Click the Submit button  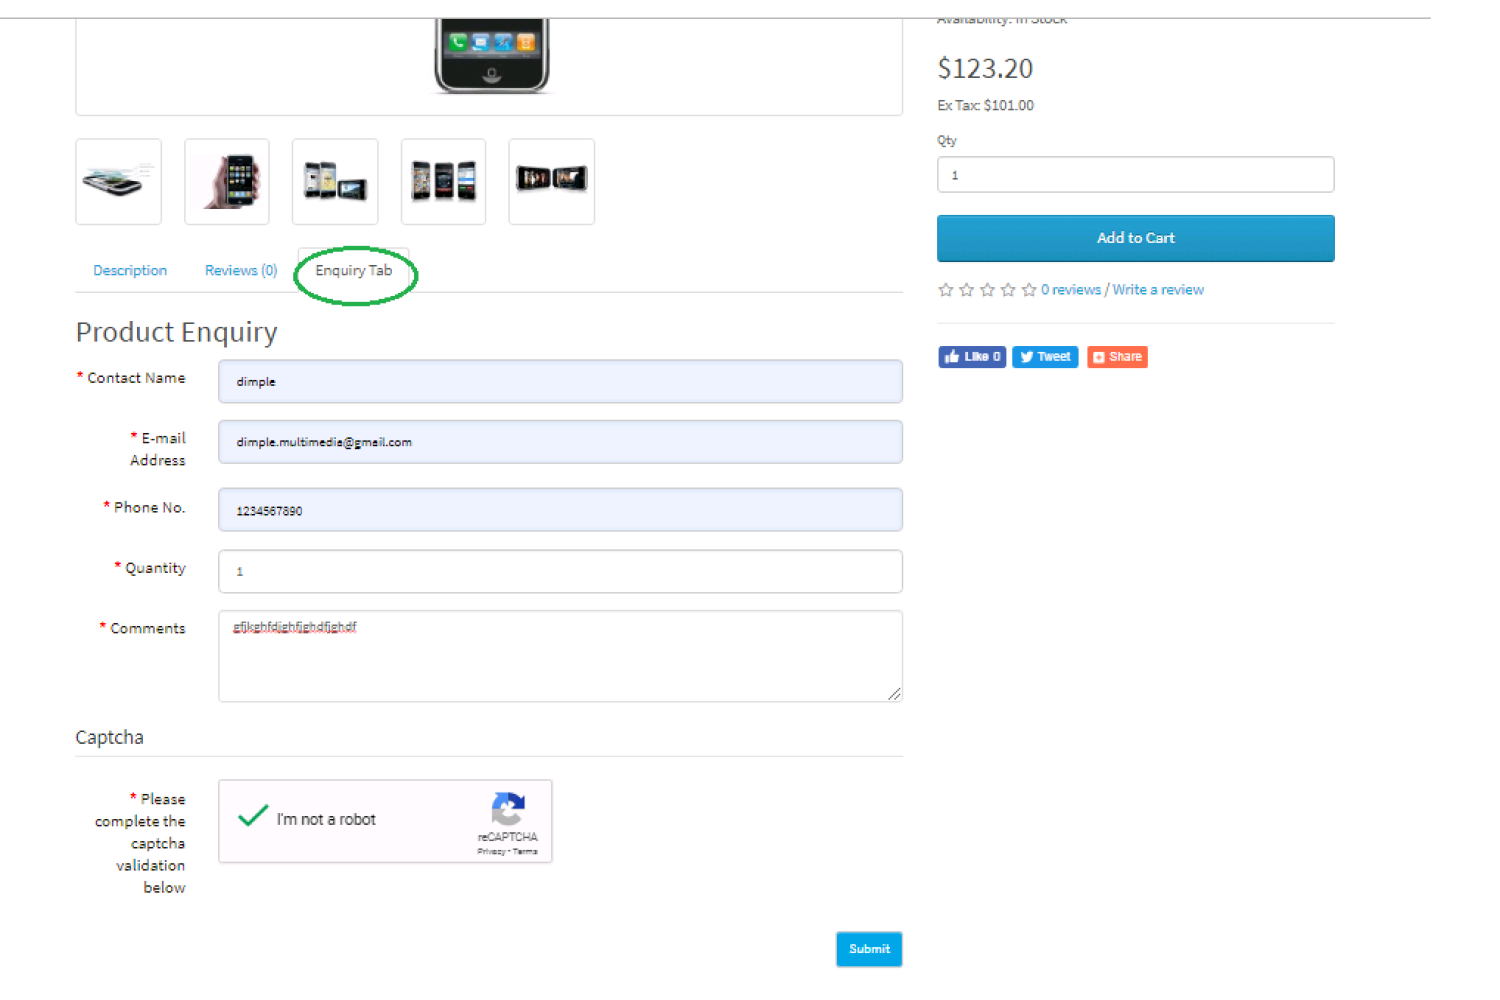pos(868,949)
